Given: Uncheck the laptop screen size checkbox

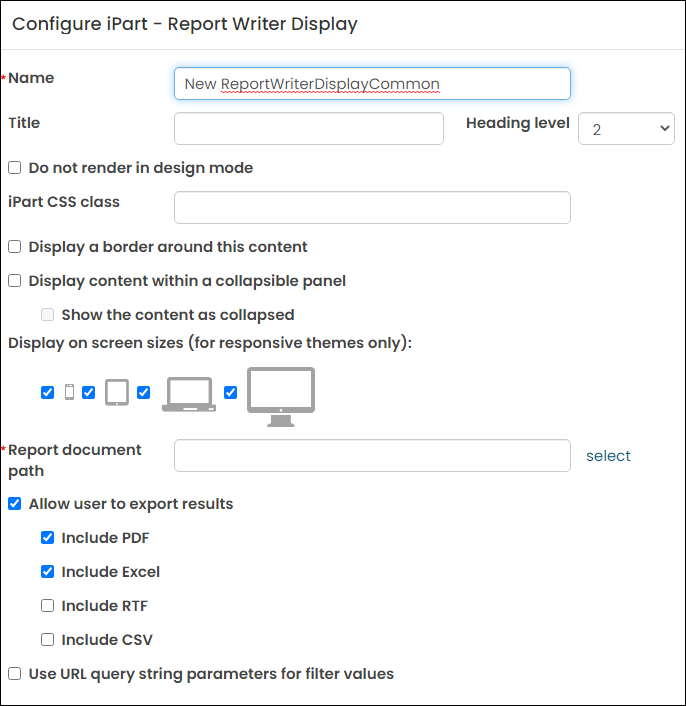Looking at the screenshot, I should pyautogui.click(x=144, y=393).
